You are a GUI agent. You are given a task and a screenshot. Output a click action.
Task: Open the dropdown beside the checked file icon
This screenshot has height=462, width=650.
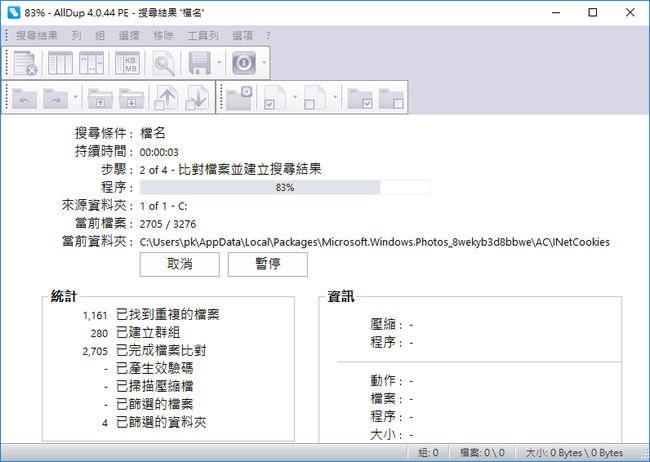pos(295,98)
